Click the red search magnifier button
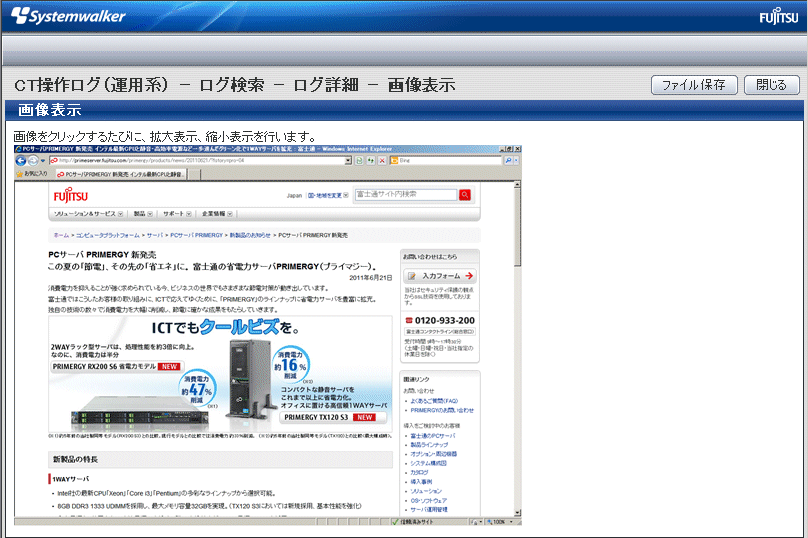The height and width of the screenshot is (538, 808). pos(464,195)
